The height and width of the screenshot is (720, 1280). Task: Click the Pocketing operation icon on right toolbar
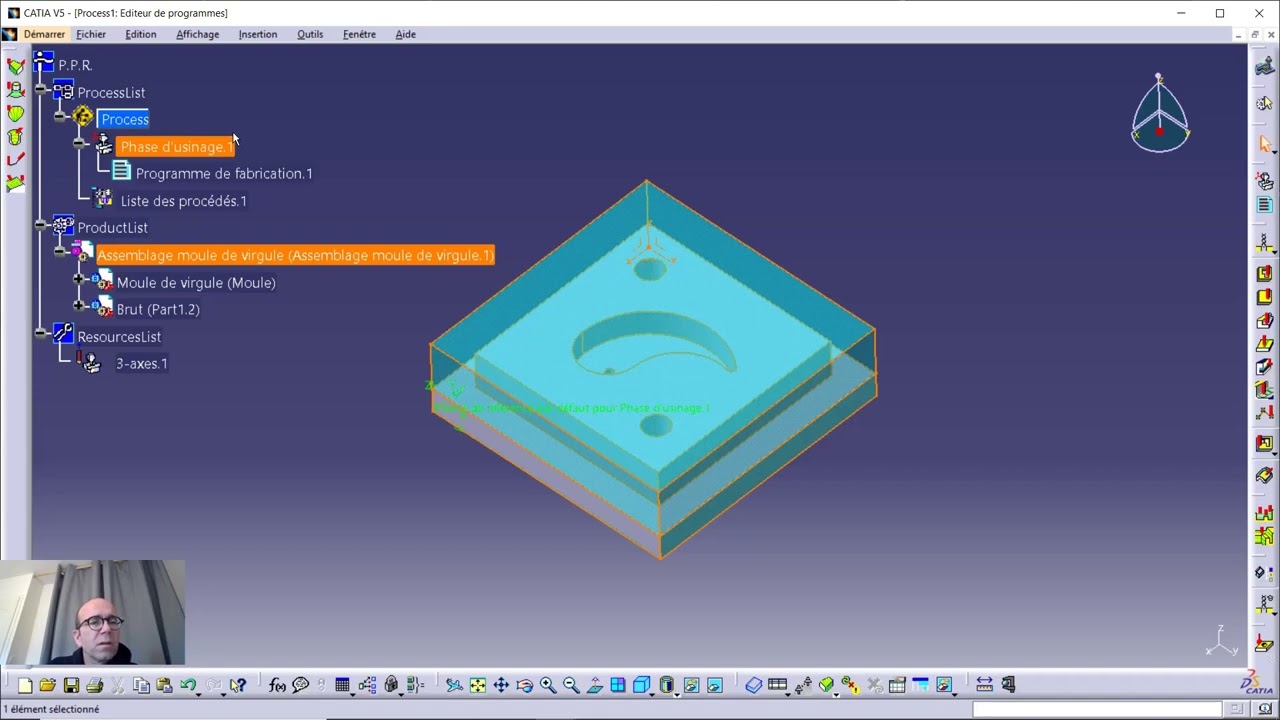click(x=1265, y=274)
